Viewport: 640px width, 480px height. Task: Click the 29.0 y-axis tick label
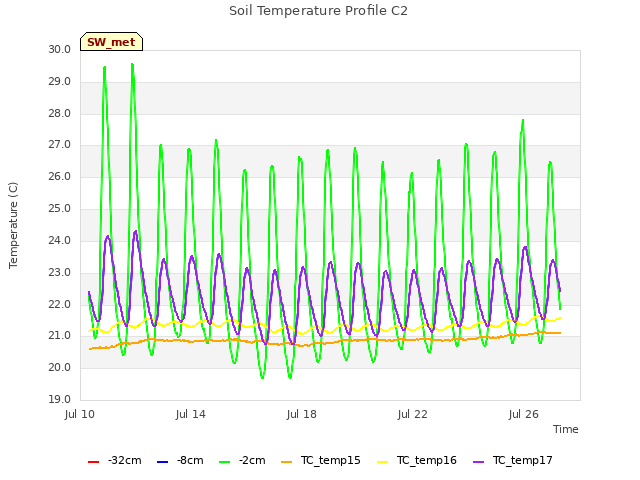tap(60, 82)
